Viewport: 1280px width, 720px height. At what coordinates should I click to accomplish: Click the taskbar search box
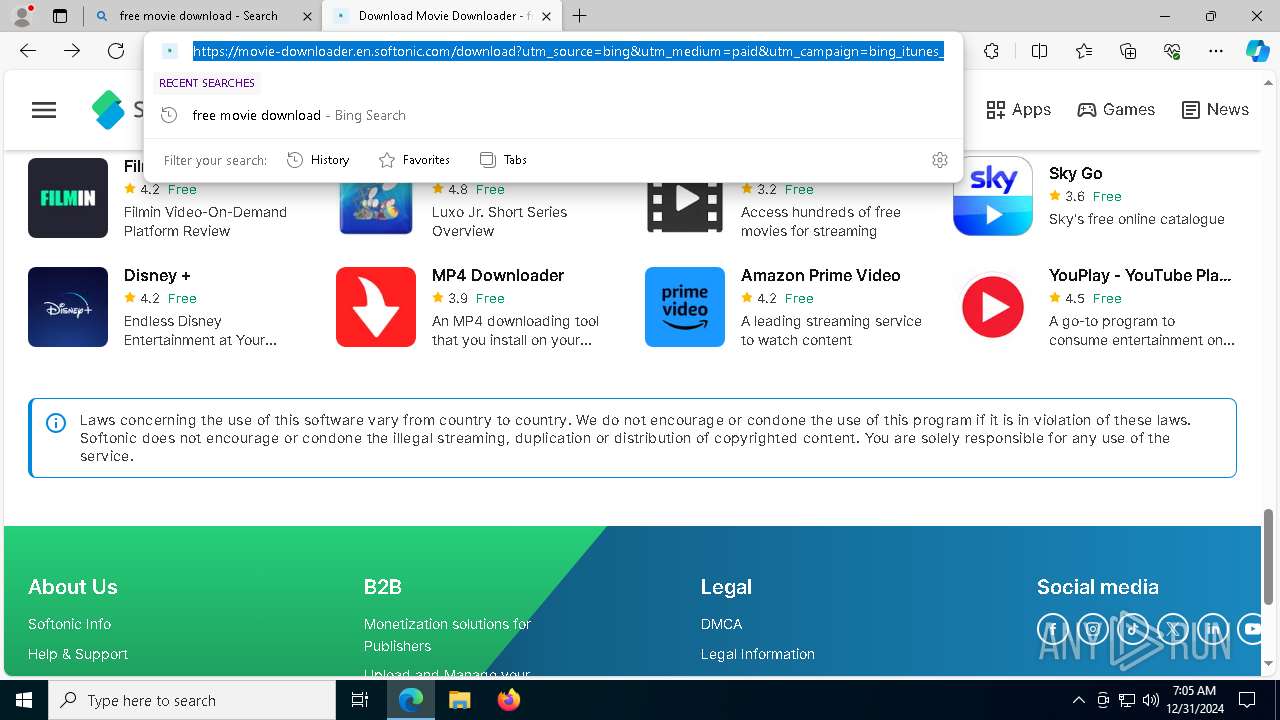coord(192,700)
